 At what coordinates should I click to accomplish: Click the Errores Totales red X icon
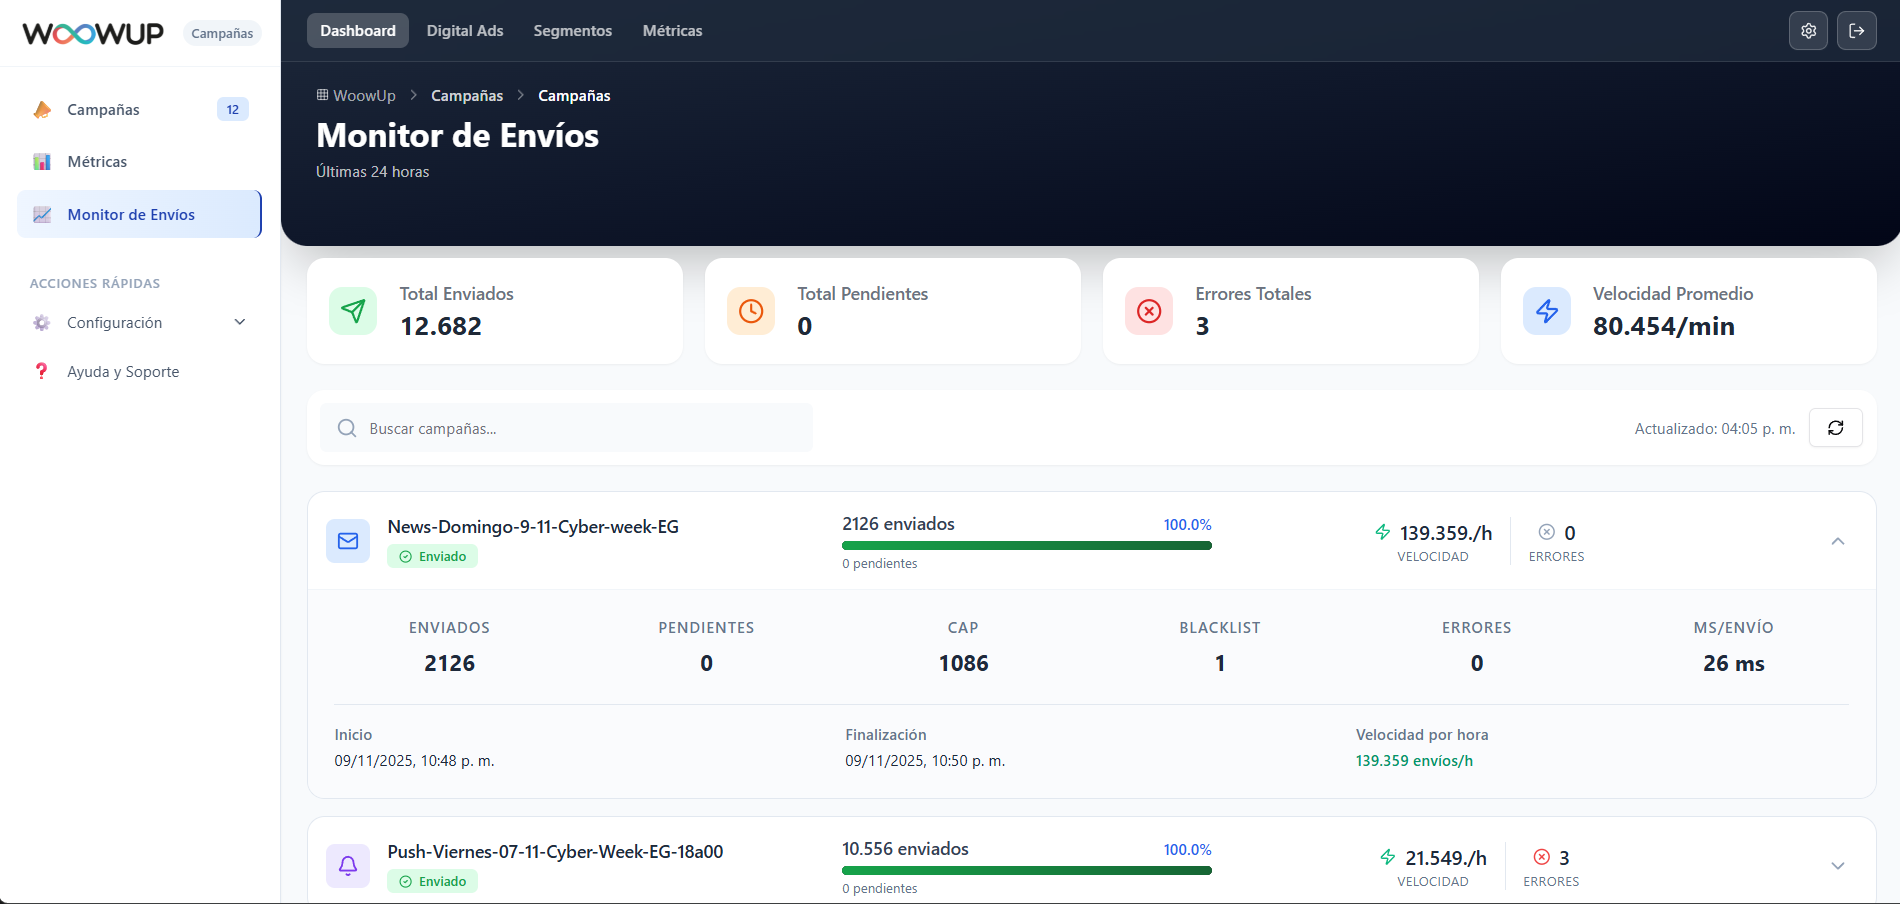point(1149,311)
